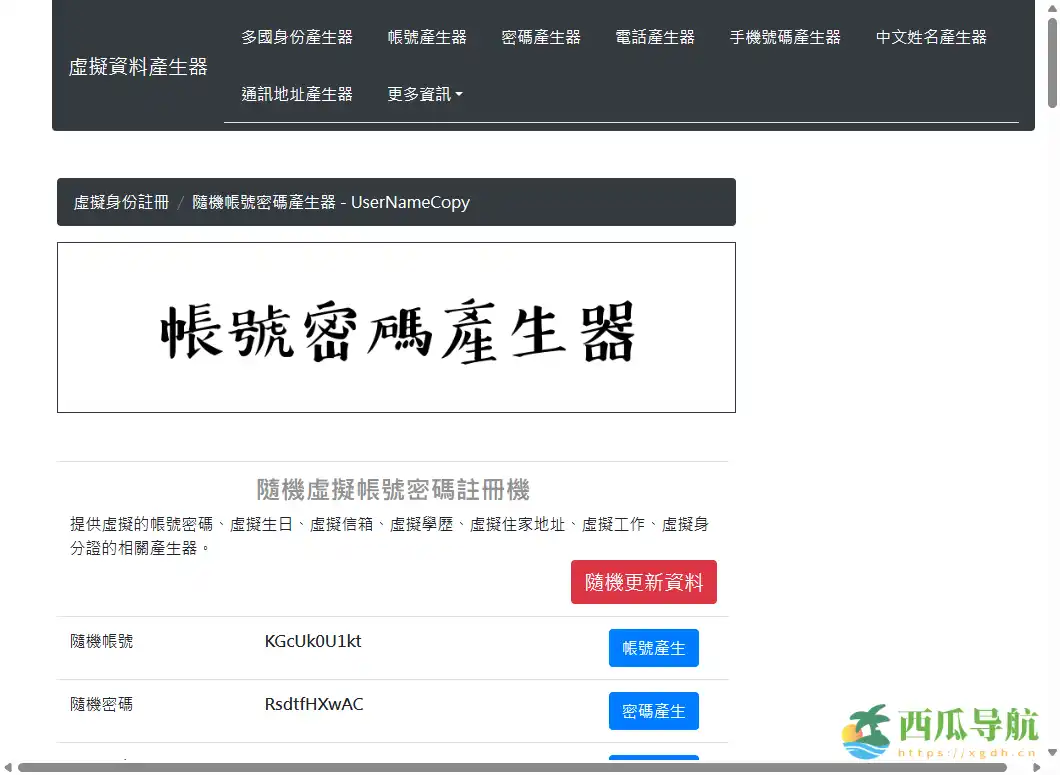Viewport: 1060px width, 775px height.
Task: Open the 通訊地址產生器 section
Action: [297, 94]
